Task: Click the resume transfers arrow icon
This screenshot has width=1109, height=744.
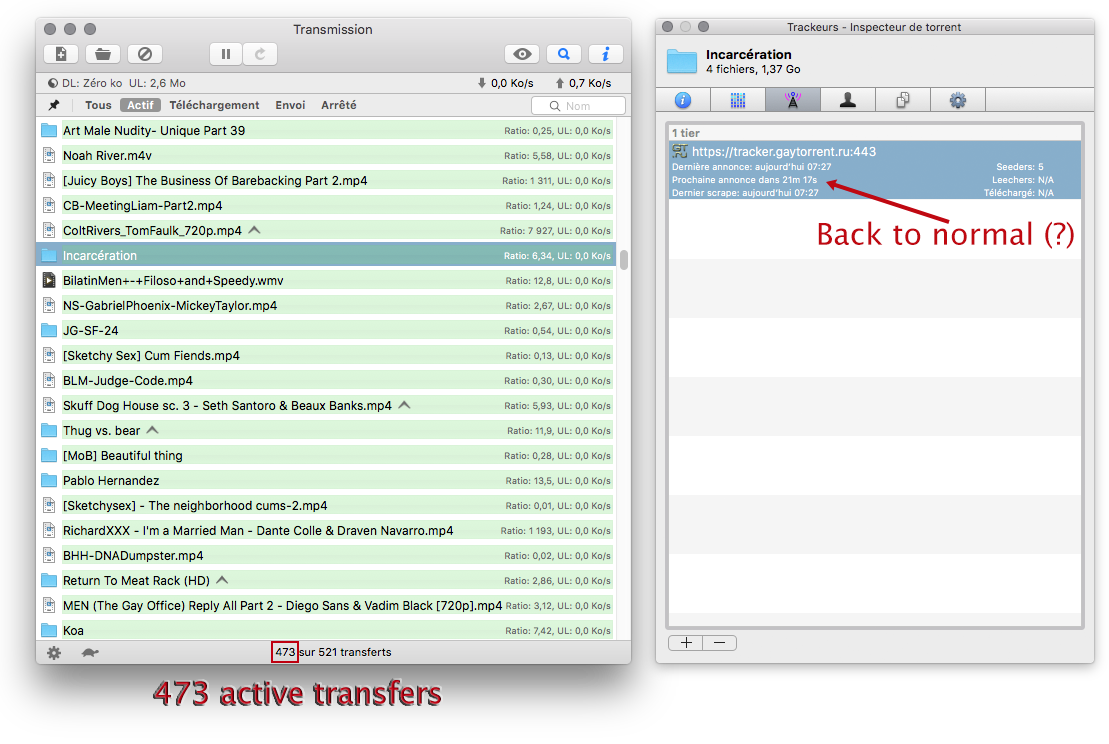Action: [x=260, y=55]
